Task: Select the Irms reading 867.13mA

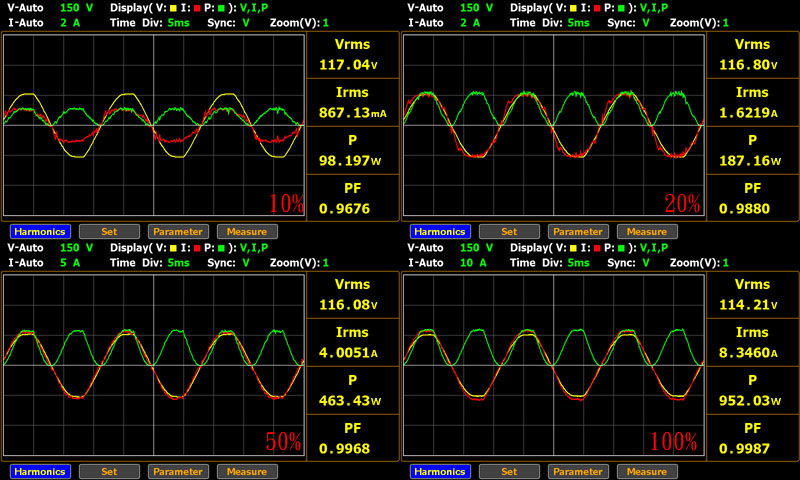Action: [x=353, y=113]
